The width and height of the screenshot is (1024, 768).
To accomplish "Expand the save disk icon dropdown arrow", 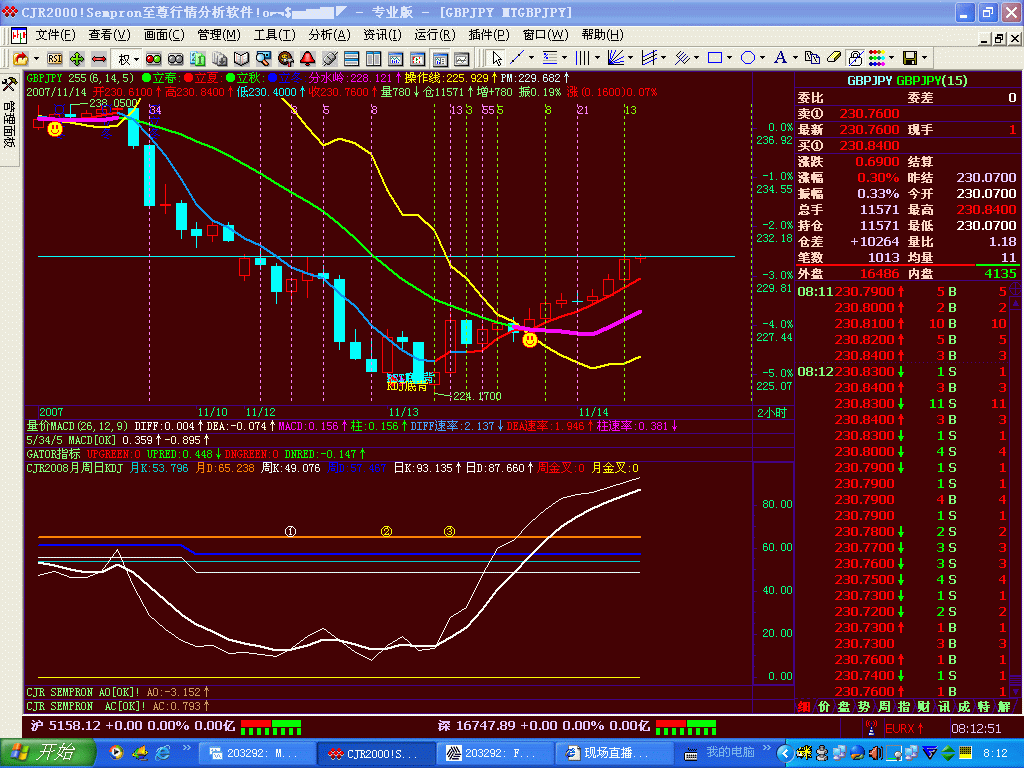I will tap(923, 58).
